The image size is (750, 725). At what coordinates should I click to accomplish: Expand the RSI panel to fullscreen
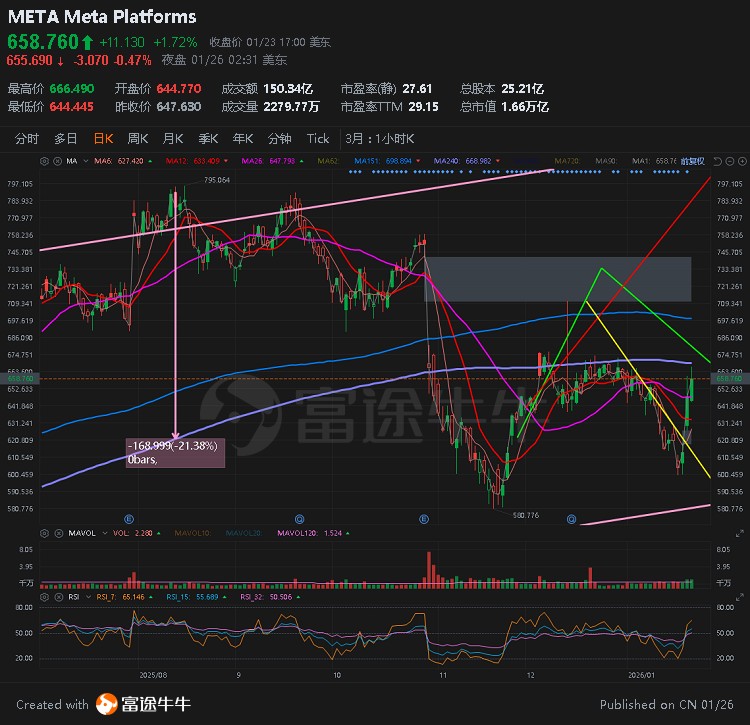tap(739, 597)
